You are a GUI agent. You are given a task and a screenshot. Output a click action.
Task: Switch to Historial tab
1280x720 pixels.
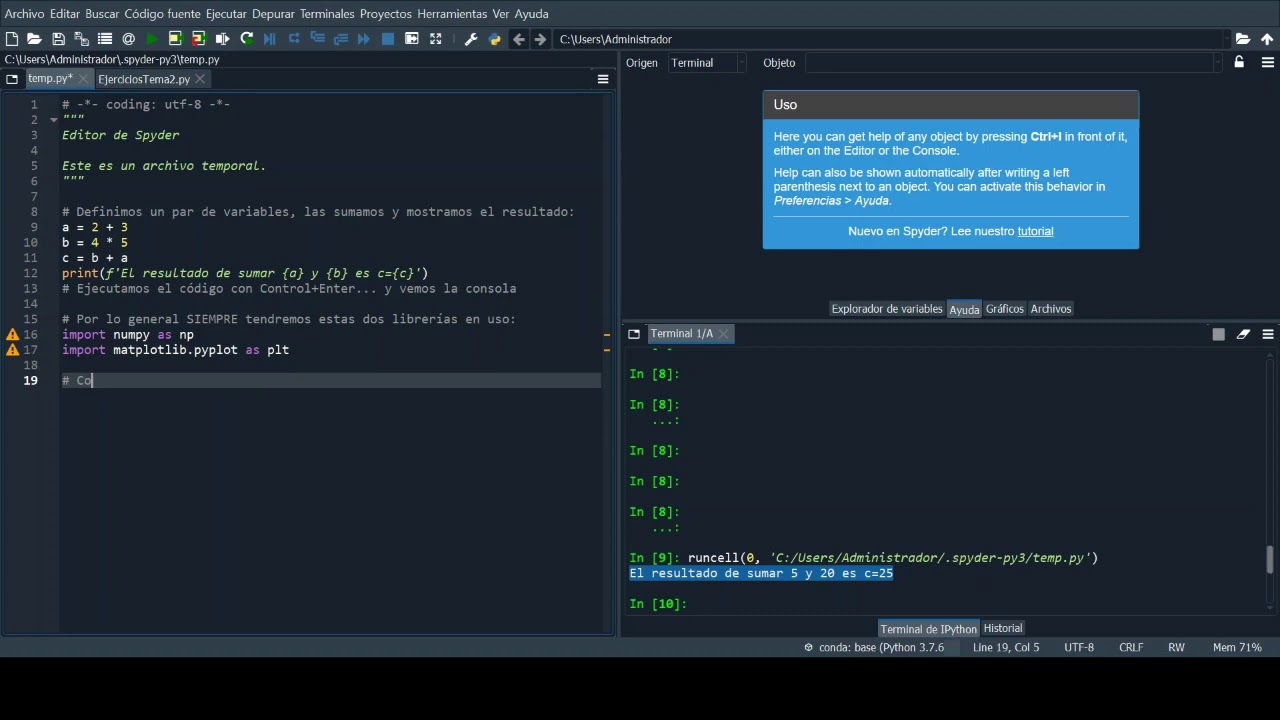click(x=1003, y=628)
